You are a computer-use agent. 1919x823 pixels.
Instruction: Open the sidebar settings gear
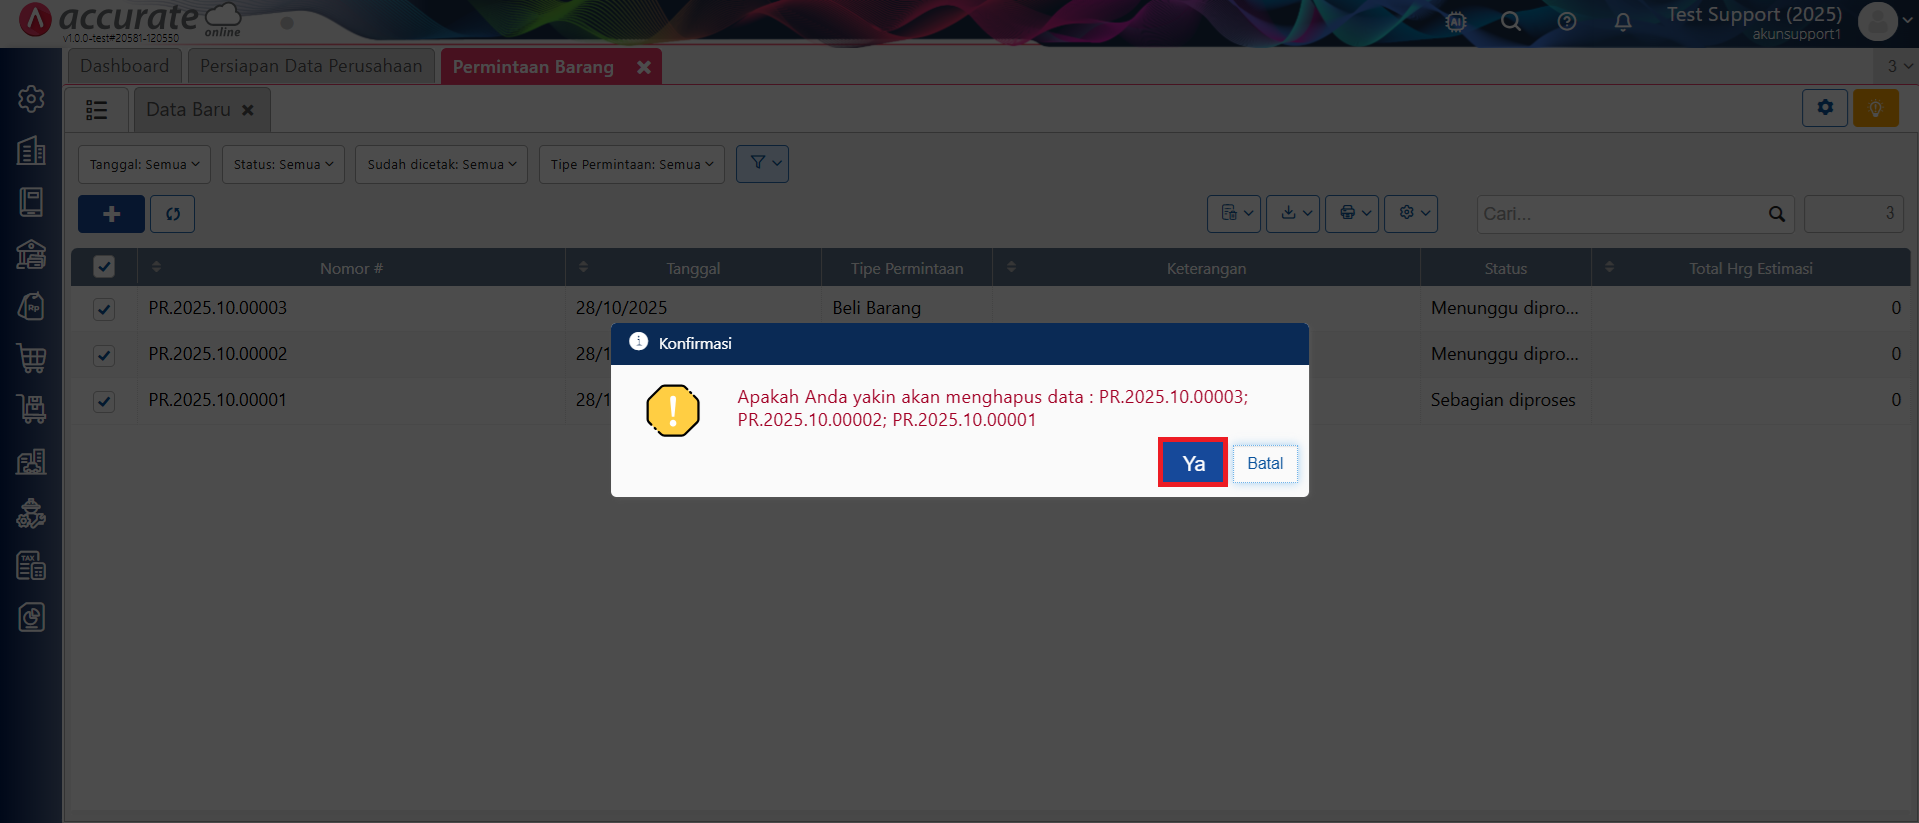(31, 99)
